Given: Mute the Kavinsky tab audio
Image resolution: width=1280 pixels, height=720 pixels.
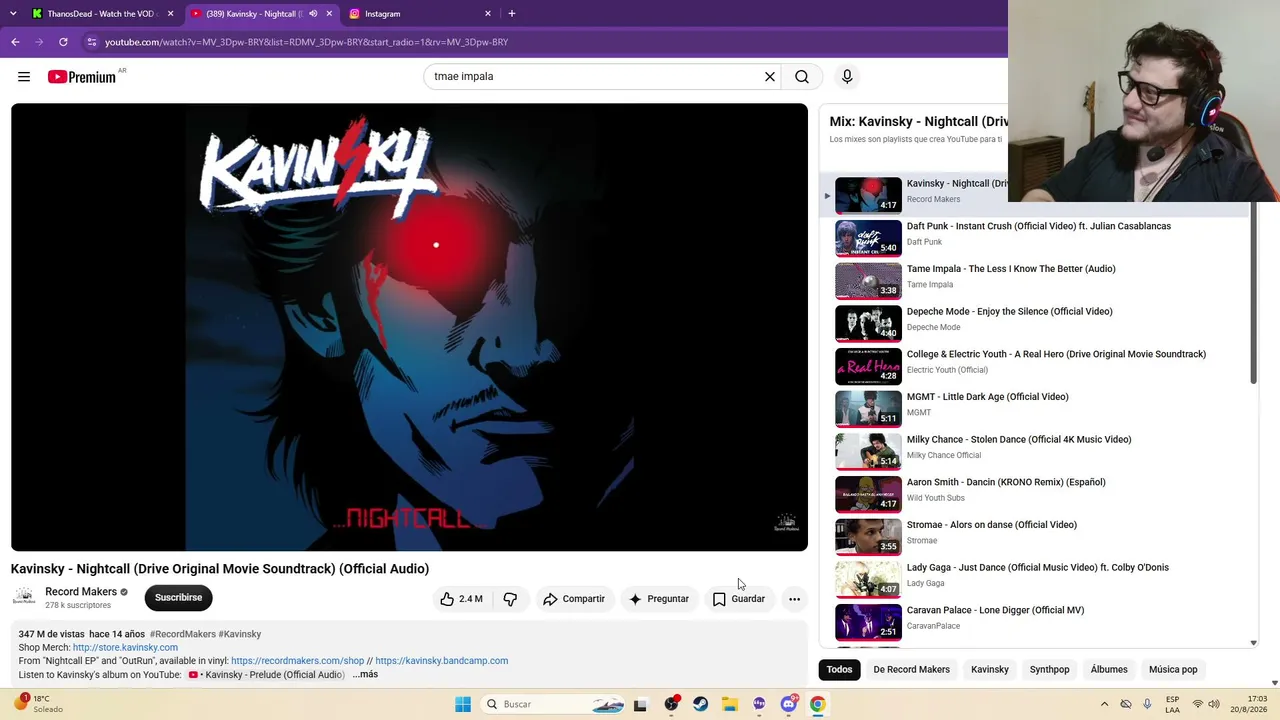Looking at the screenshot, I should point(313,14).
